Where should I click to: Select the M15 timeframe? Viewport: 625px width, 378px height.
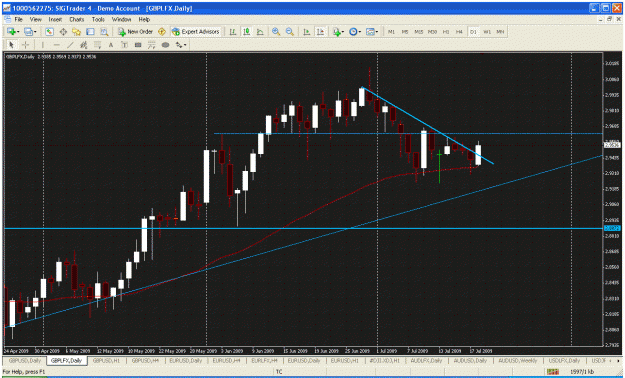coord(418,32)
